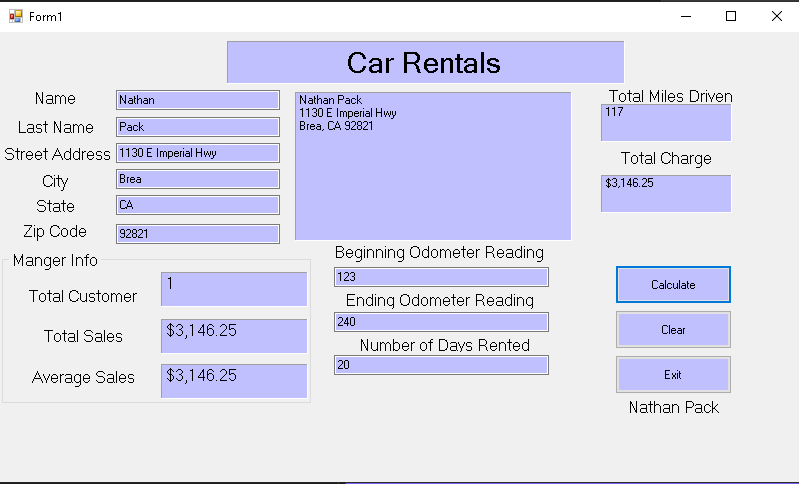Viewport: 799px width, 484px height.
Task: Select the Last Name input box
Action: click(197, 127)
